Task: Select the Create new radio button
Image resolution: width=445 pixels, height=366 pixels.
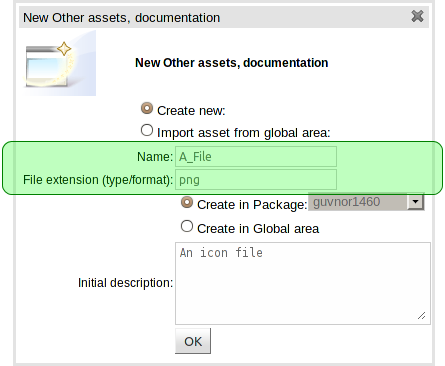Action: pyautogui.click(x=147, y=108)
